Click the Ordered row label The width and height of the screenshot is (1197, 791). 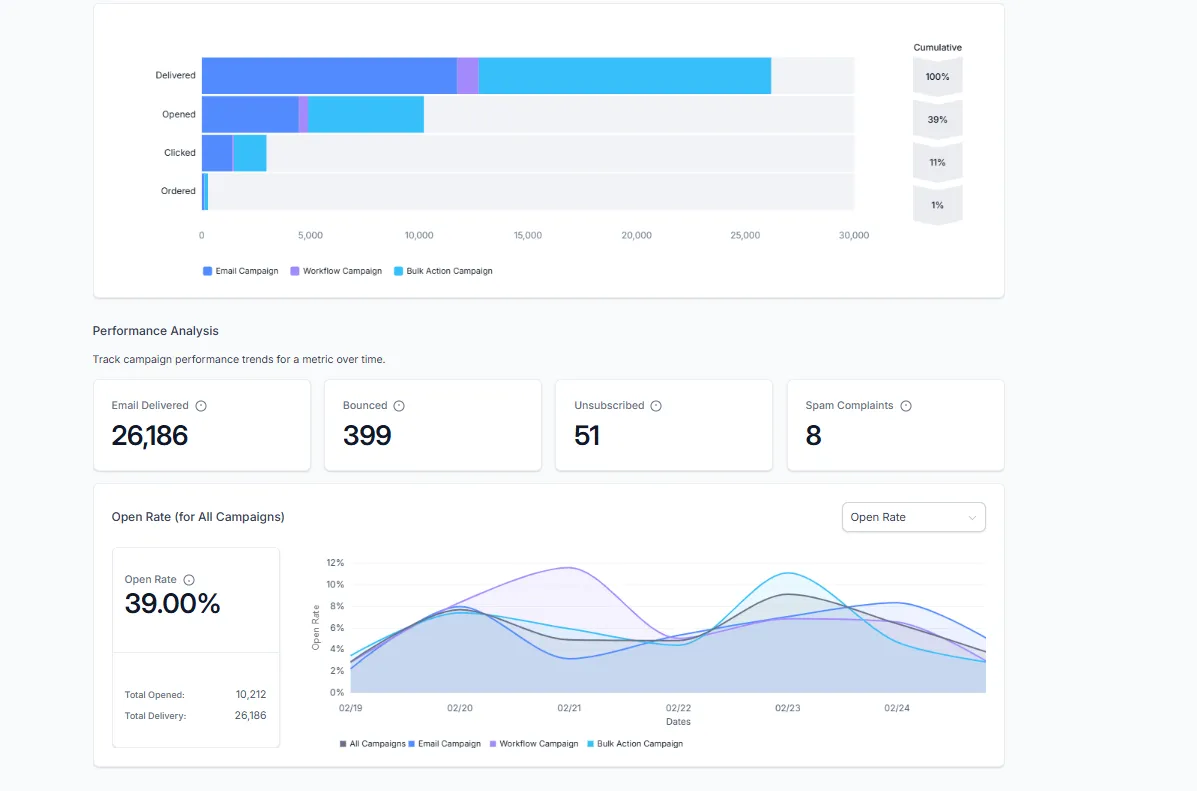[x=178, y=191]
